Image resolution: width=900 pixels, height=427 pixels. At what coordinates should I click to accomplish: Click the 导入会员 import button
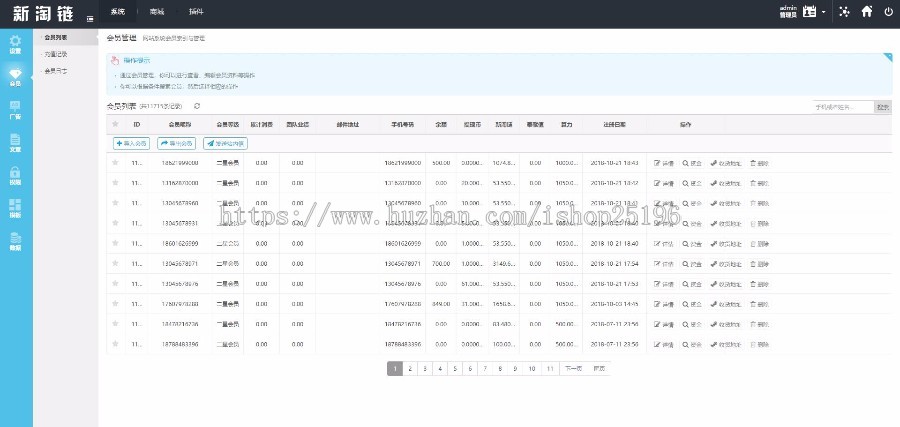coord(131,143)
